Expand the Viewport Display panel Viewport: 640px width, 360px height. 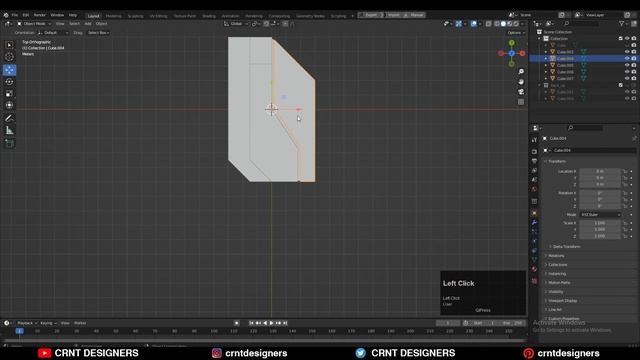pos(562,300)
